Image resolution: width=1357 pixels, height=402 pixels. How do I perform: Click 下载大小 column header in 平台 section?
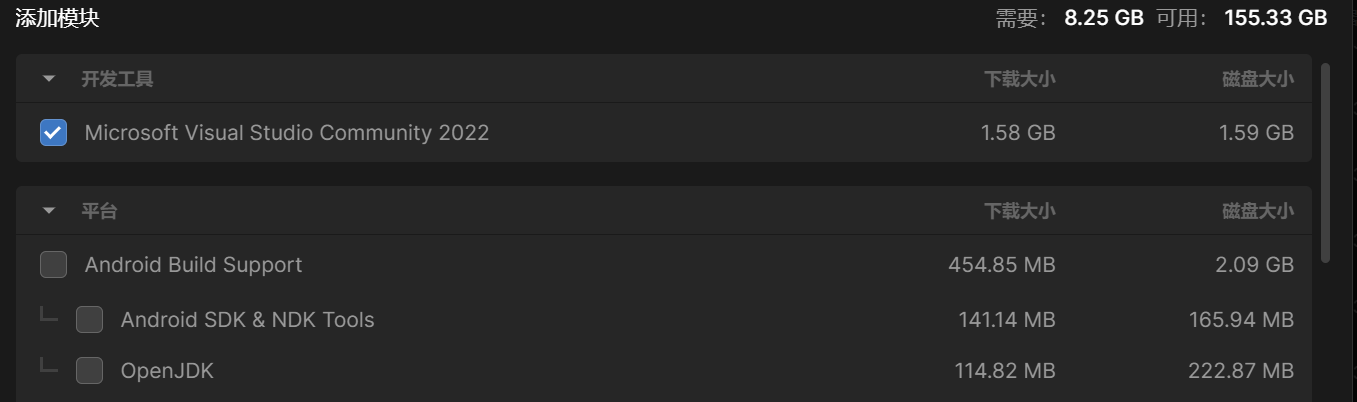pos(1019,211)
